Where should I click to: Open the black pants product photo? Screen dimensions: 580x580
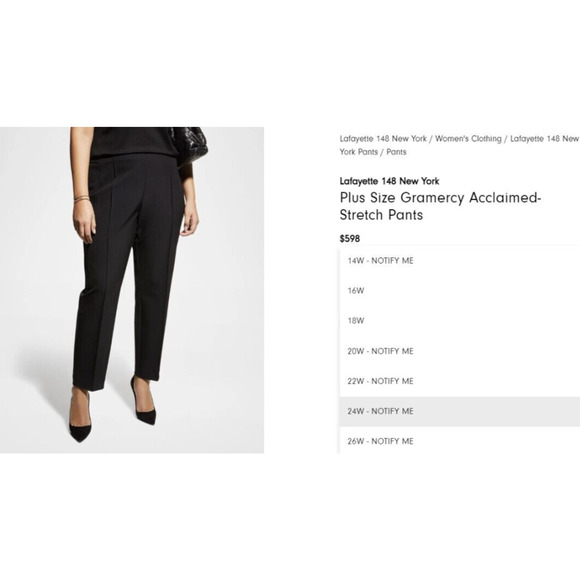[132, 290]
